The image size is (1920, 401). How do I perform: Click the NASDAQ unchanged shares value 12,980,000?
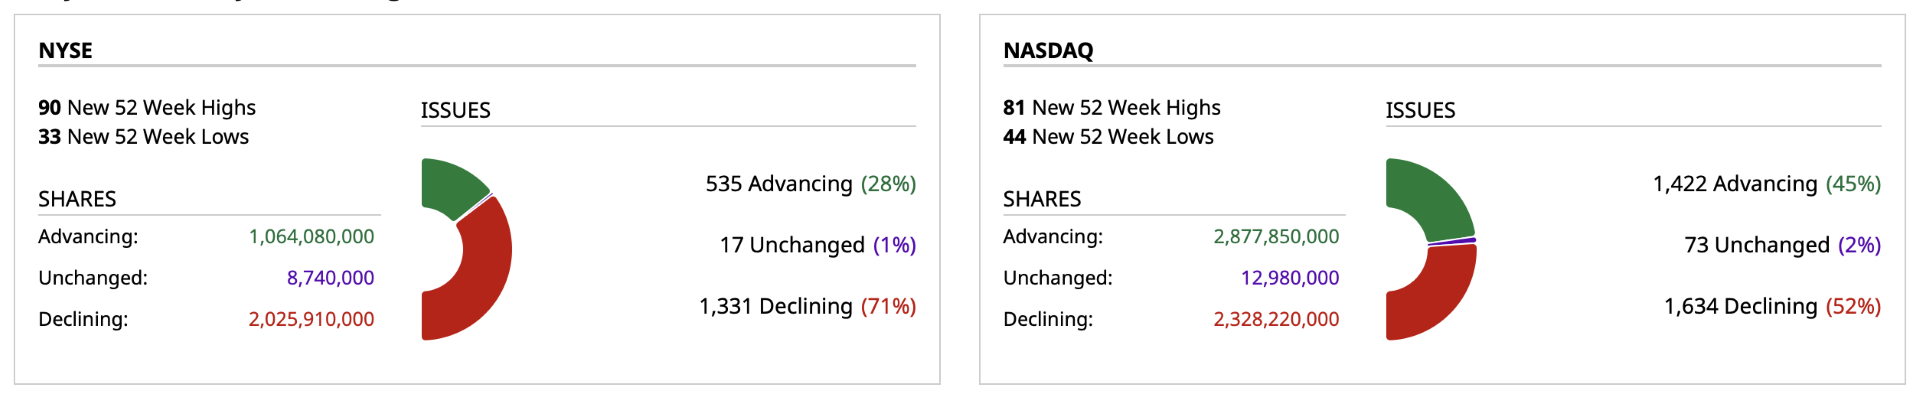tap(1289, 277)
